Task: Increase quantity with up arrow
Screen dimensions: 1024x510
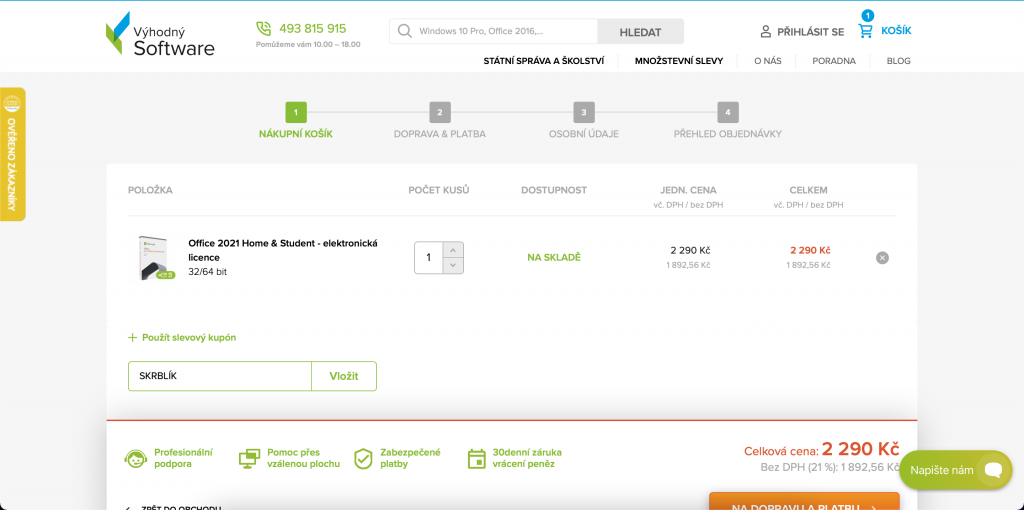Action: pyautogui.click(x=453, y=250)
